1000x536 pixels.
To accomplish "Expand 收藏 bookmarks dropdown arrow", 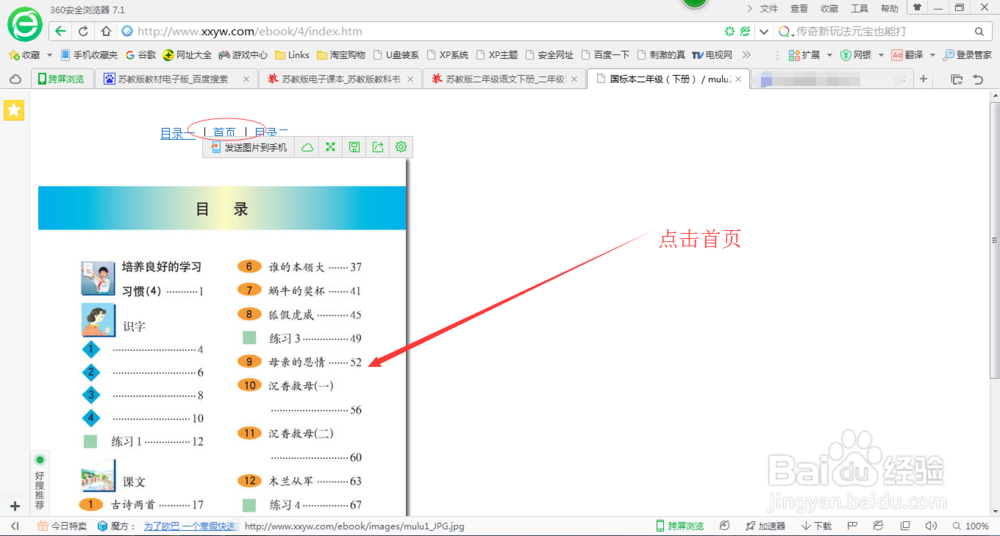I will 49,56.
